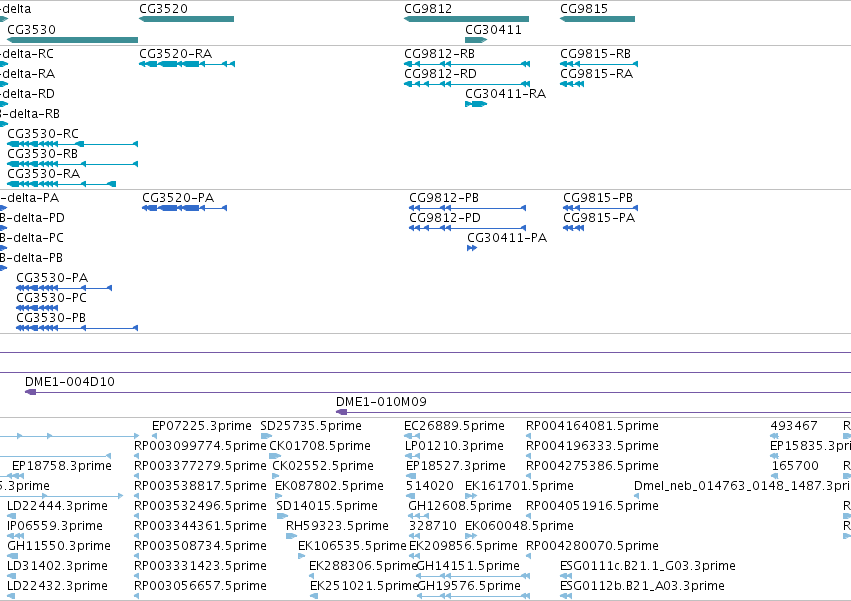Click CDS label CG30411-PA

click(x=507, y=238)
